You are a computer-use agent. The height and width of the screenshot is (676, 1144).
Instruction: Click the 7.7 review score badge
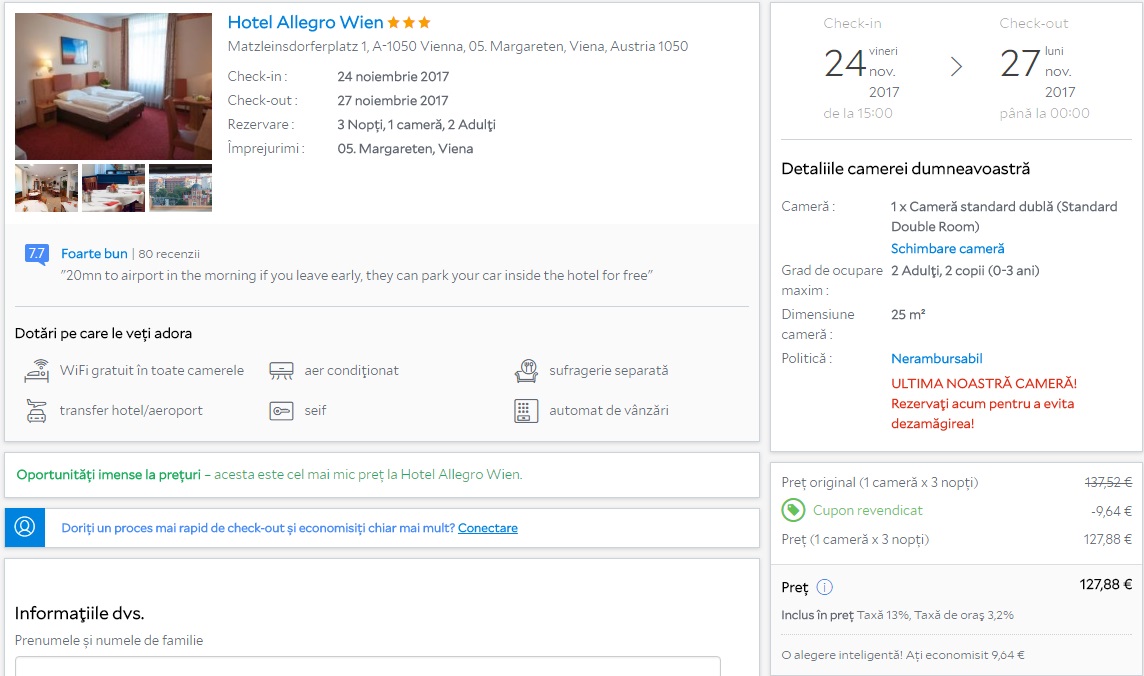pyautogui.click(x=37, y=254)
